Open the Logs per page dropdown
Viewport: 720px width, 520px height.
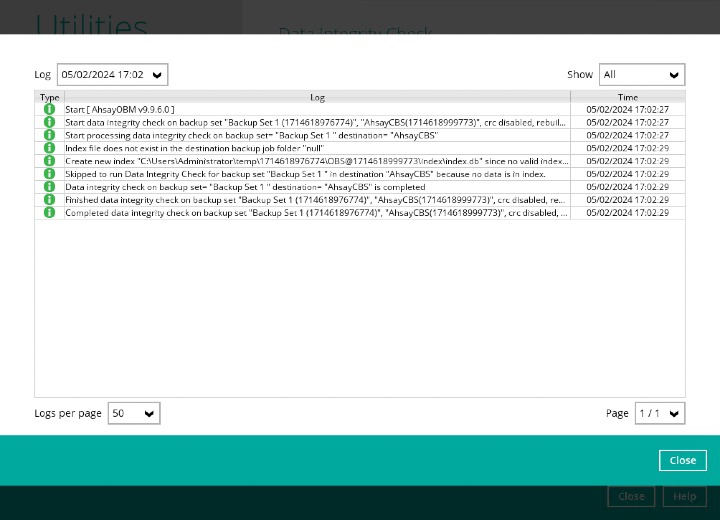134,413
